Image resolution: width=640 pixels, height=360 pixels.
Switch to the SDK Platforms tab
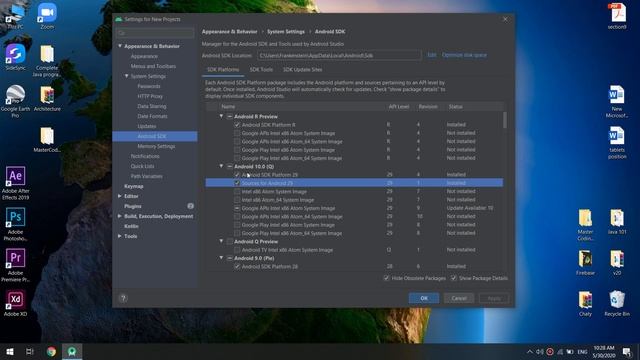223,70
